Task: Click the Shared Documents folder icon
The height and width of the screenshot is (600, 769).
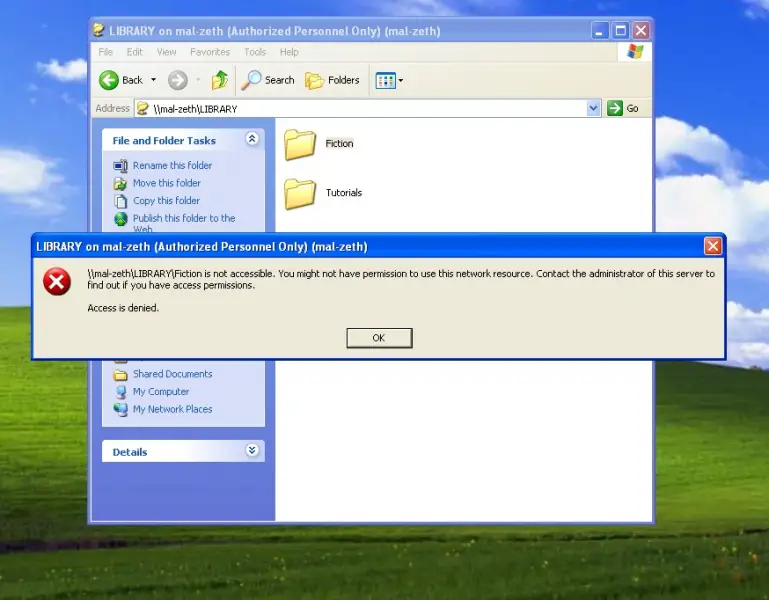Action: pos(121,375)
